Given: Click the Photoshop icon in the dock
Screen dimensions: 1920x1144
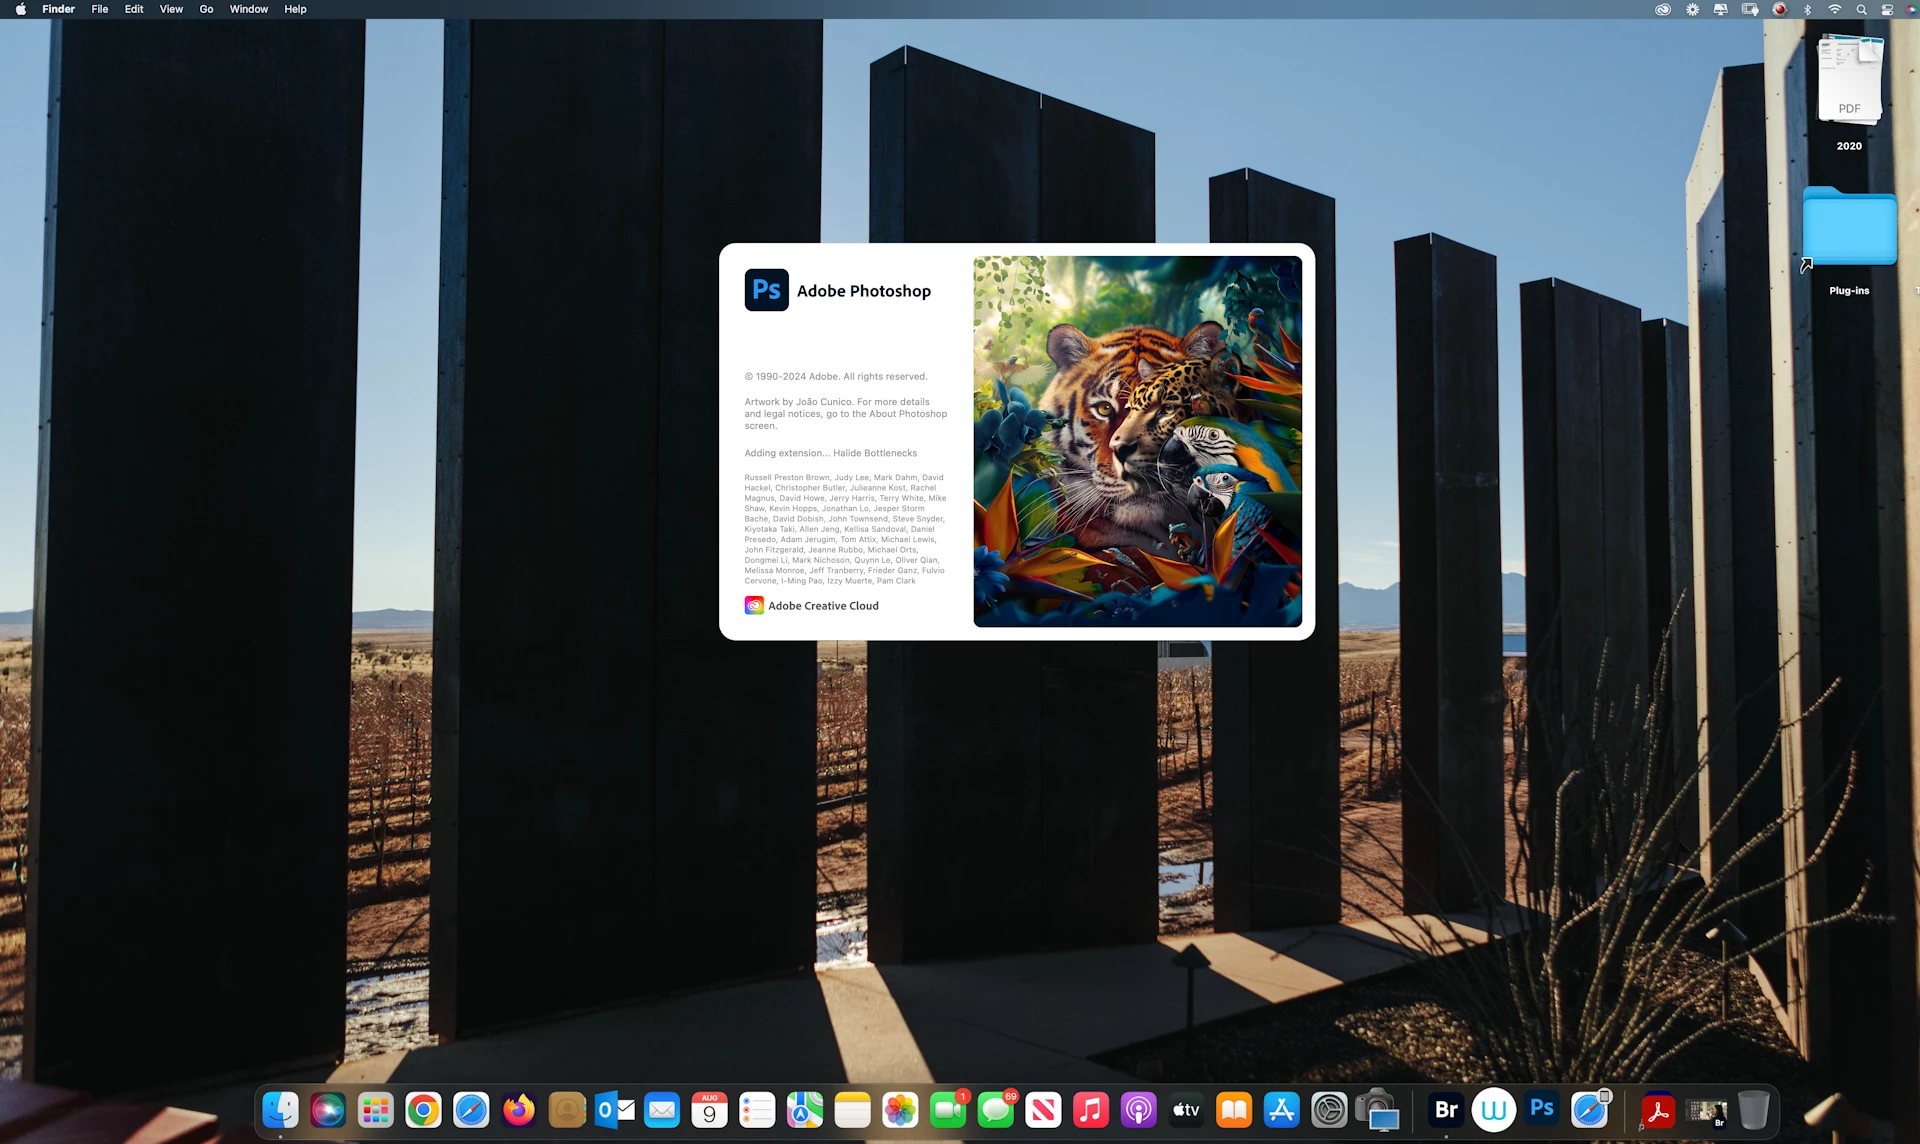Looking at the screenshot, I should [x=1542, y=1110].
